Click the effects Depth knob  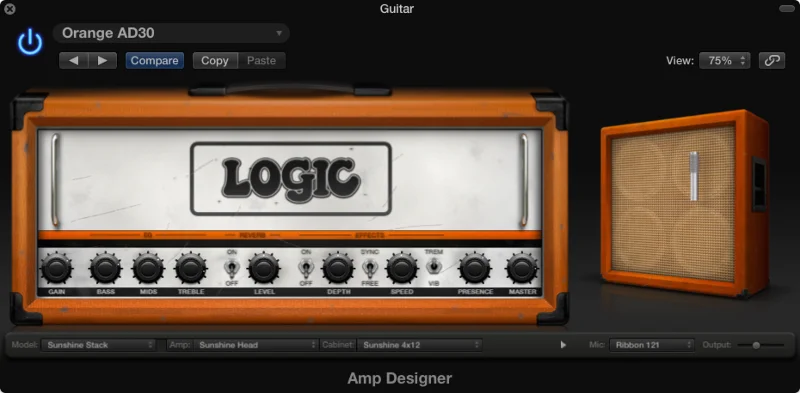[338, 268]
